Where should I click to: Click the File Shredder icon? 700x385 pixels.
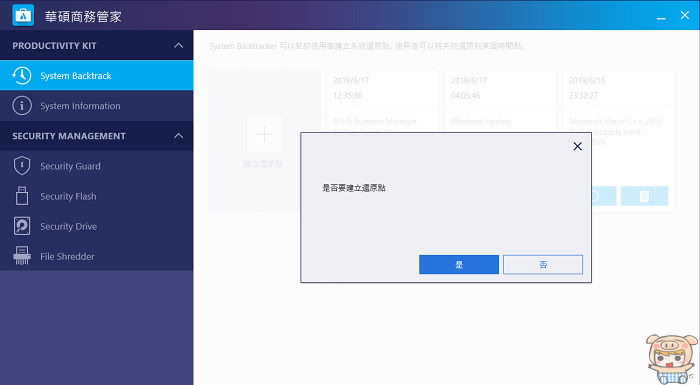pos(22,256)
